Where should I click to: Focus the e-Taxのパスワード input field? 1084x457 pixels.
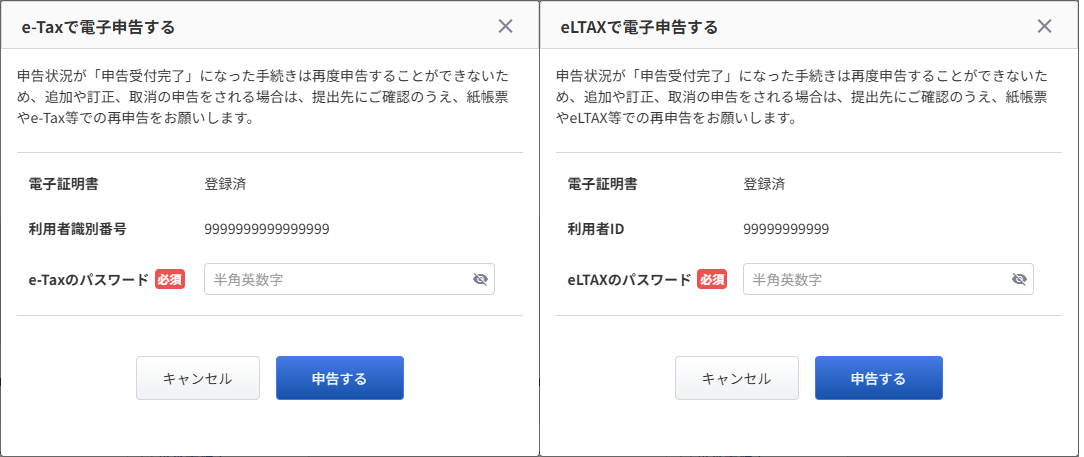[349, 279]
